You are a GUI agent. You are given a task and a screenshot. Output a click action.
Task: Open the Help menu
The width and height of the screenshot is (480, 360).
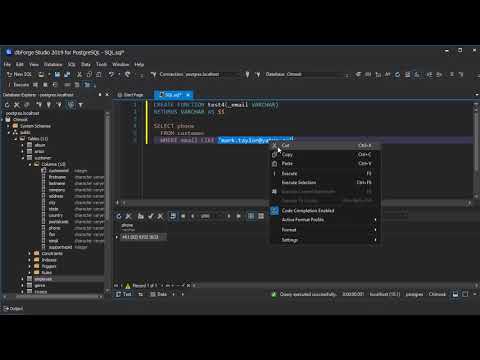[139, 64]
